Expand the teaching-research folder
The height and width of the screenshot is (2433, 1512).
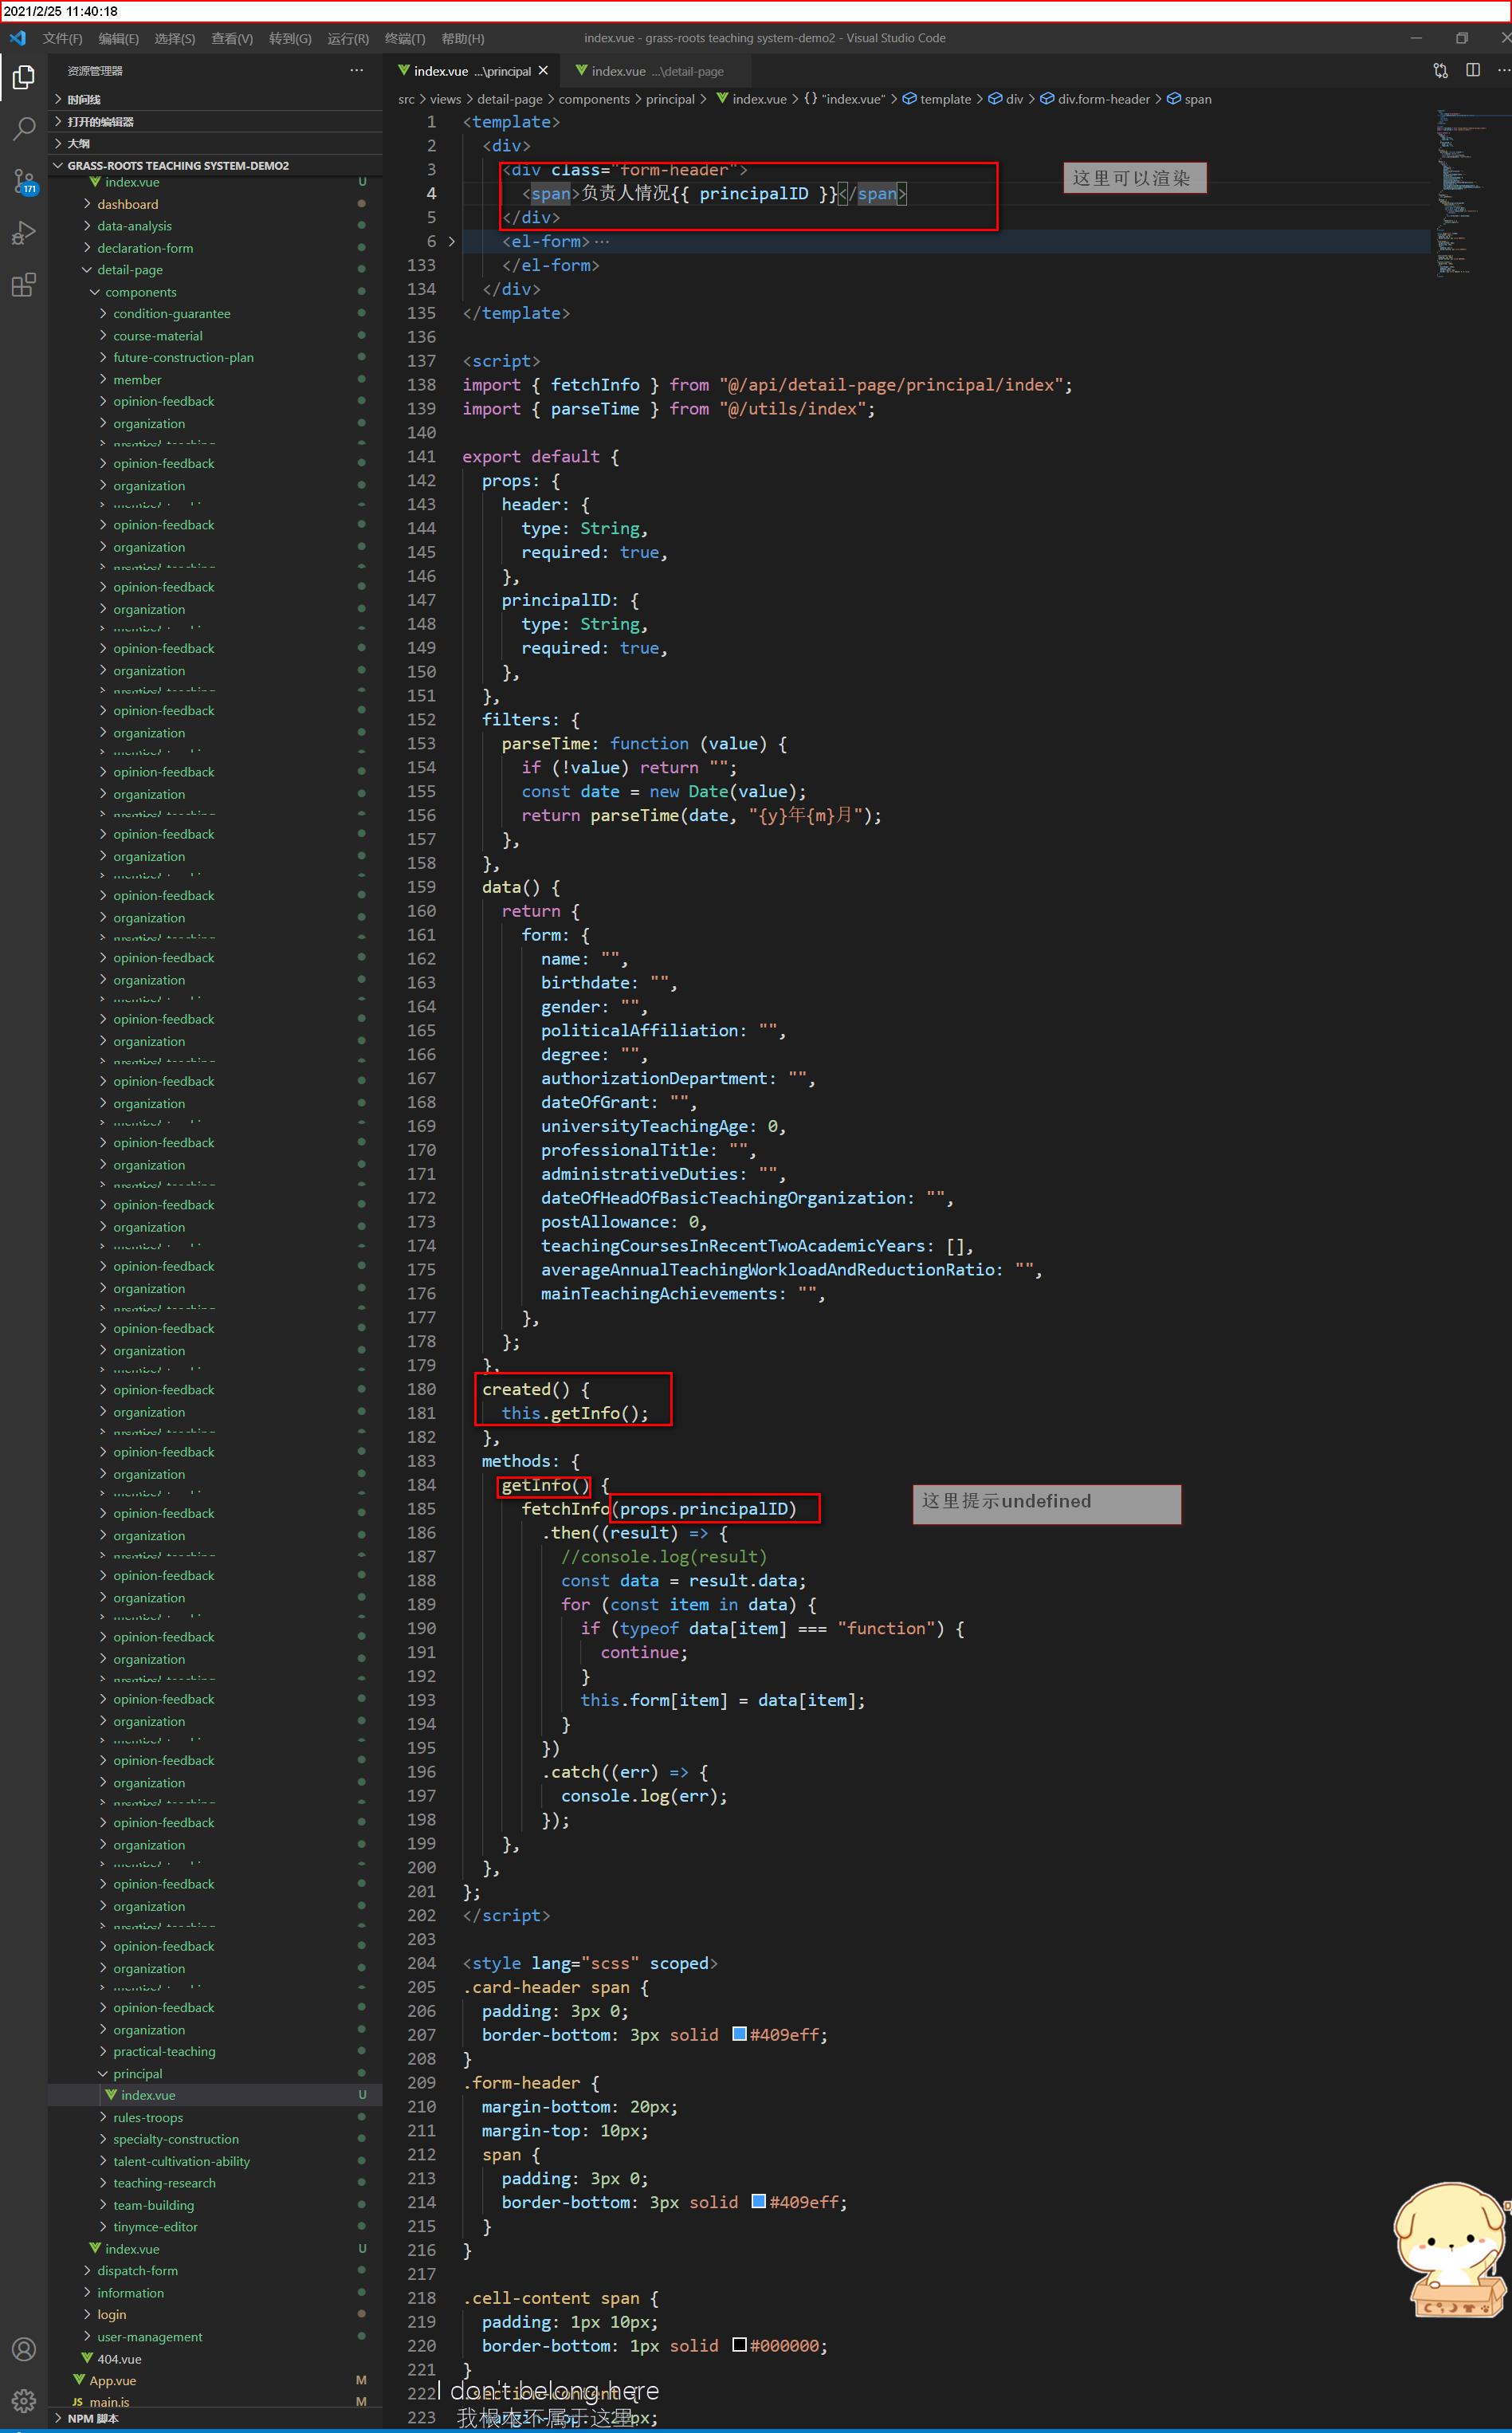[x=215, y=2184]
